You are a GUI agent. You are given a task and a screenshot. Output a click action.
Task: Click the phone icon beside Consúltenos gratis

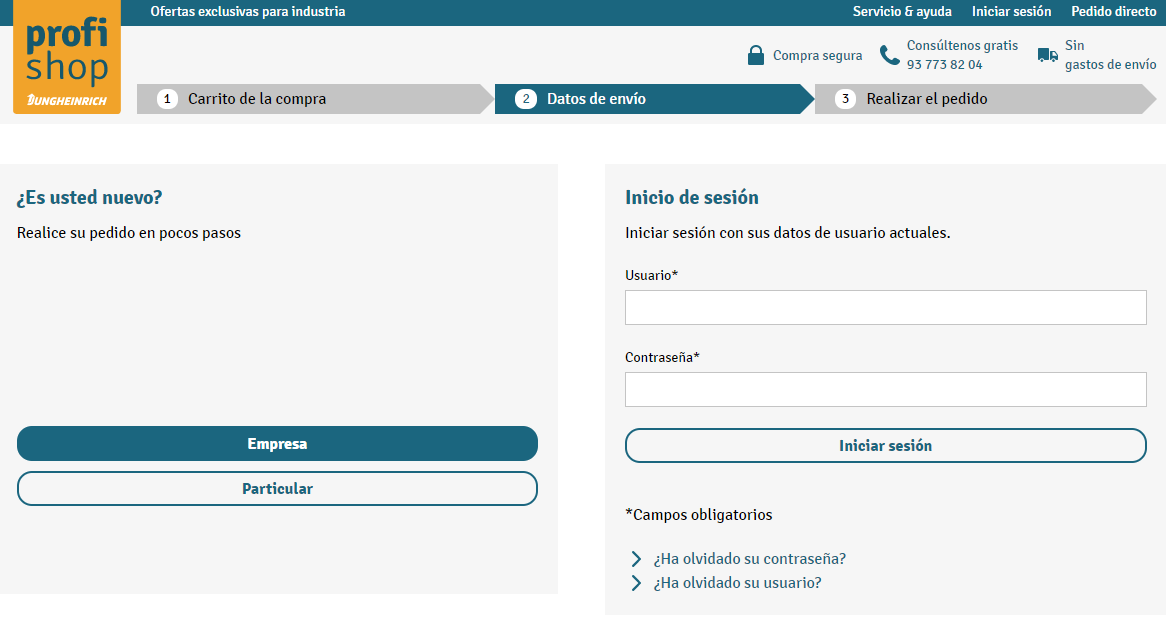[x=889, y=55]
